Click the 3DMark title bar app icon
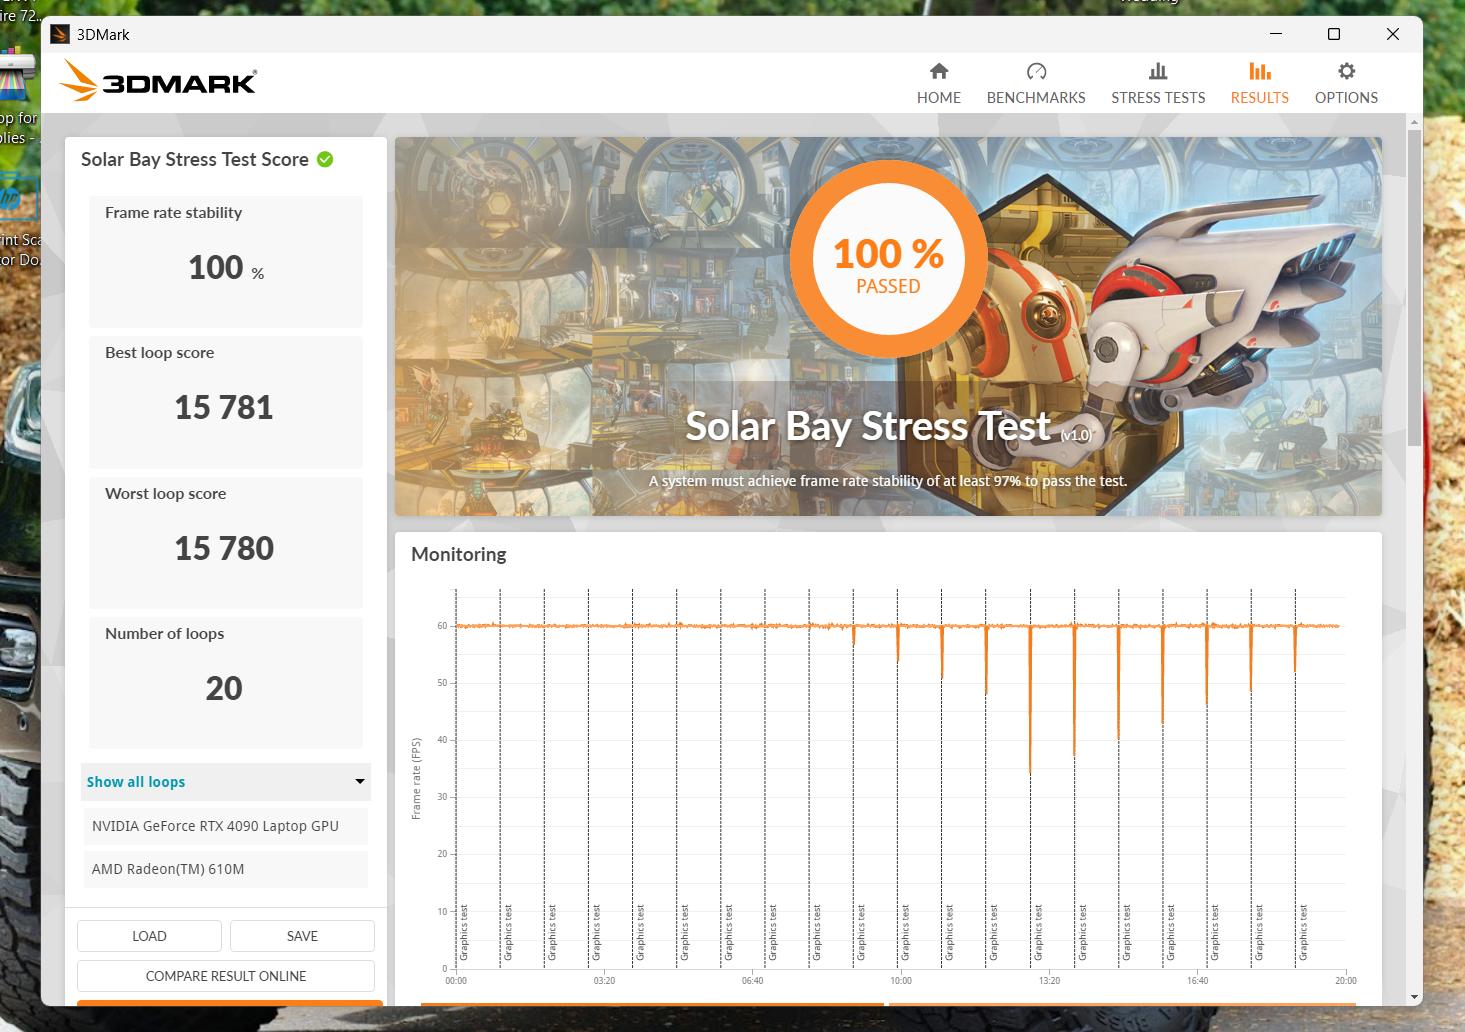 60,34
